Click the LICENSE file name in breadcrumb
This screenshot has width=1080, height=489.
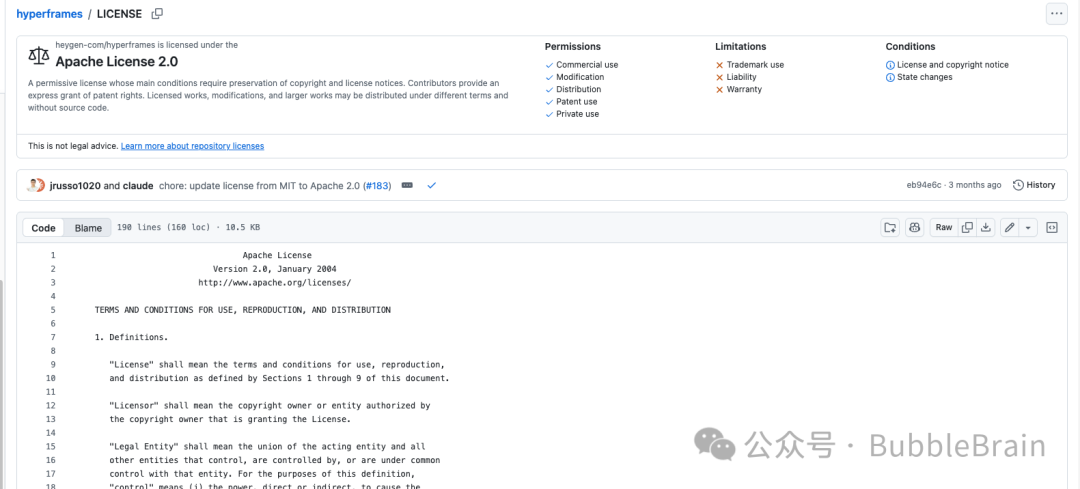pos(119,14)
